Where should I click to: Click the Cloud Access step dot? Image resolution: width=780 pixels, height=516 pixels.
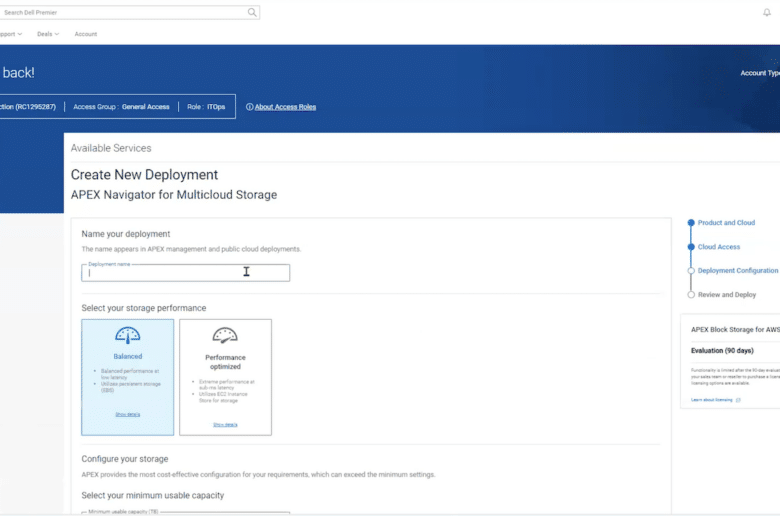[691, 247]
